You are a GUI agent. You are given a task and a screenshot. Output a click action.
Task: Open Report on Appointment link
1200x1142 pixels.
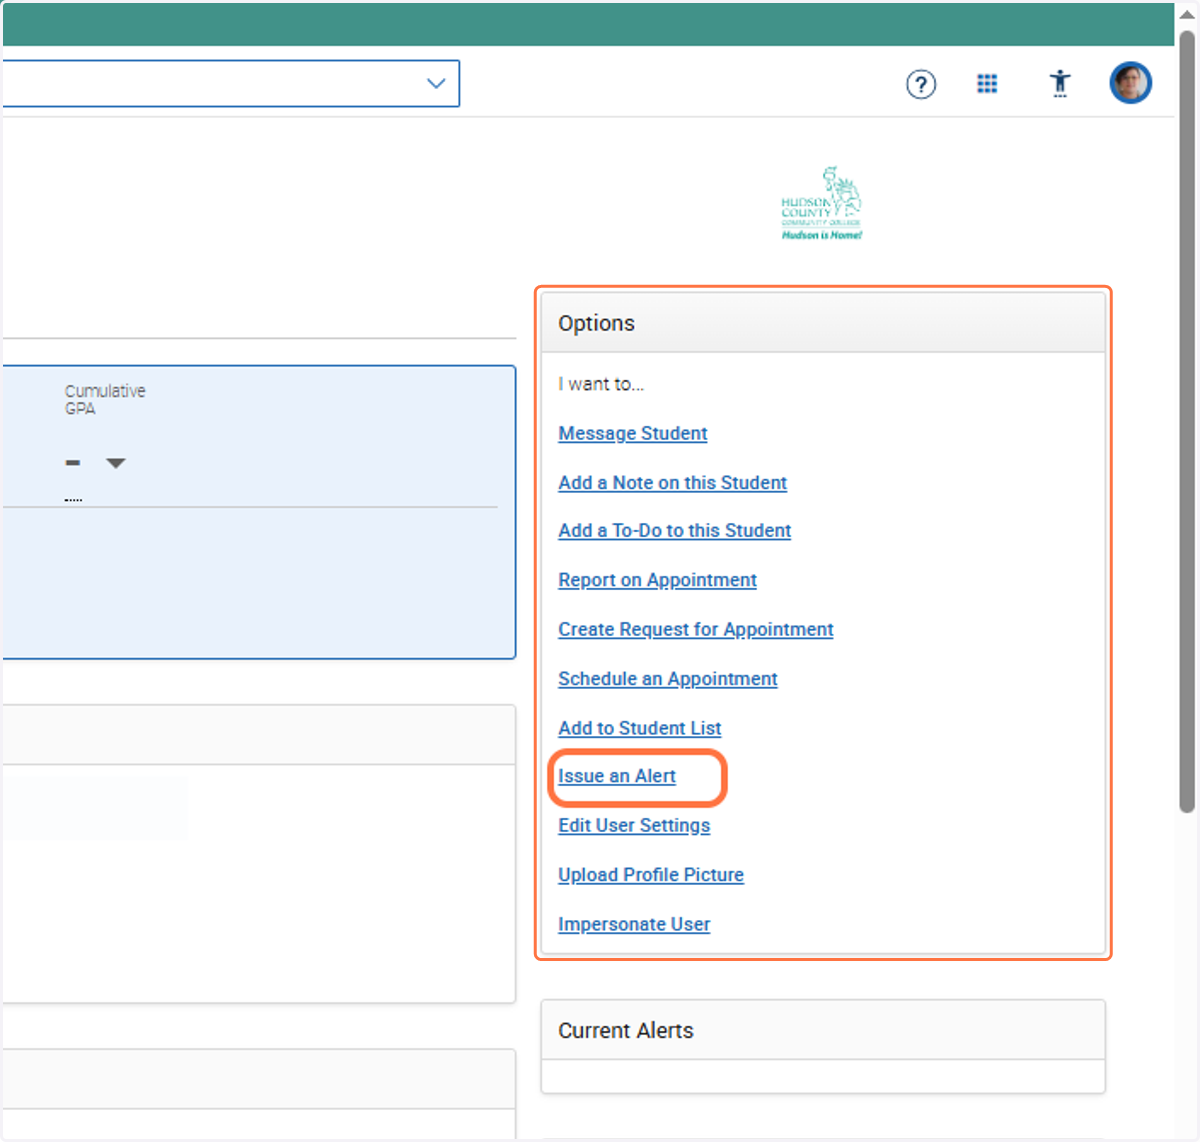click(x=657, y=580)
